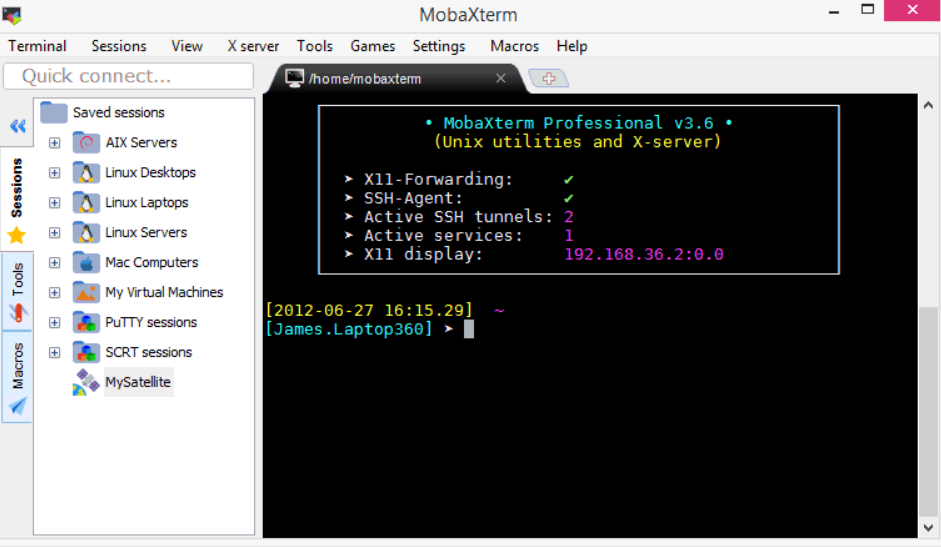Click the PuTTY sessions folder icon
The image size is (941, 547).
click(x=86, y=322)
